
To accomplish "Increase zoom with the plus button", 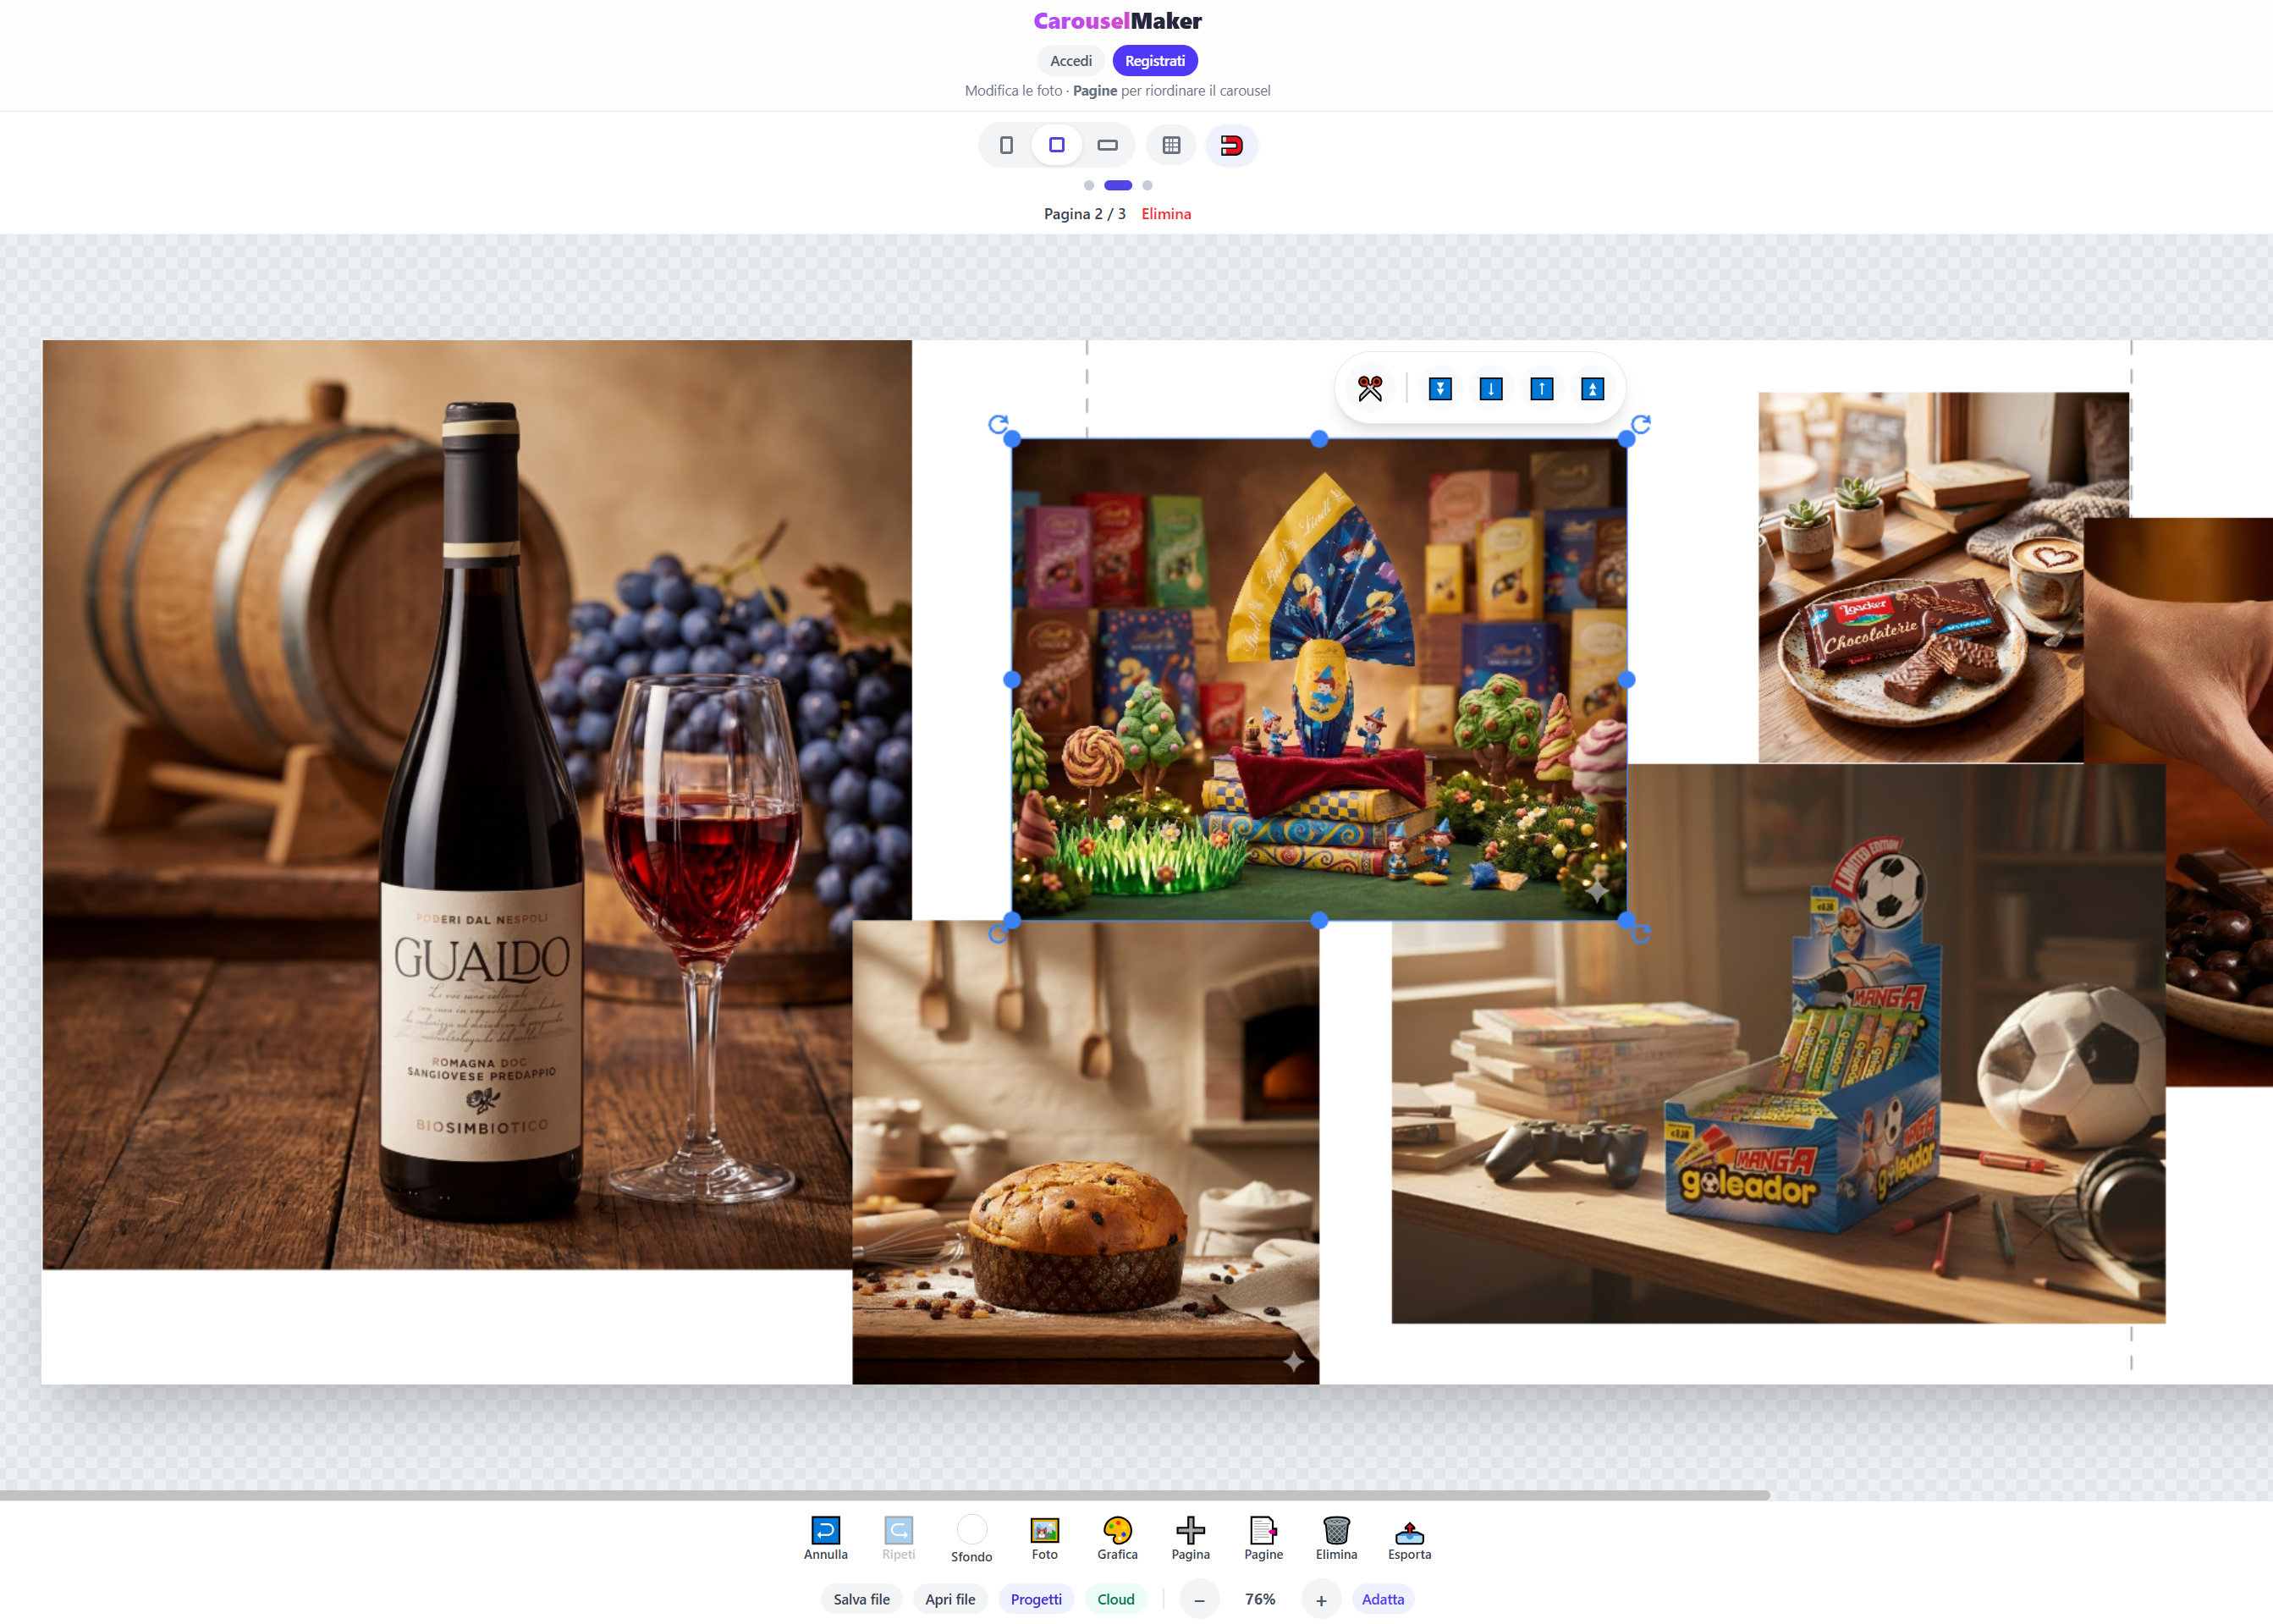I will [1321, 1600].
